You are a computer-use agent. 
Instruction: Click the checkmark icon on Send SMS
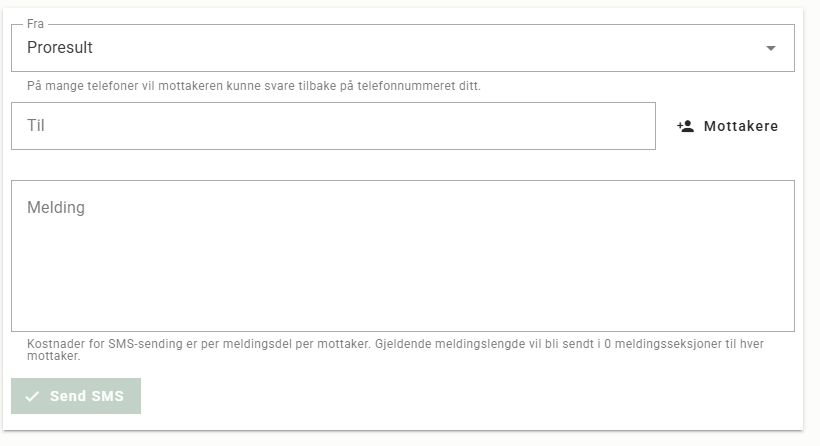click(32, 396)
